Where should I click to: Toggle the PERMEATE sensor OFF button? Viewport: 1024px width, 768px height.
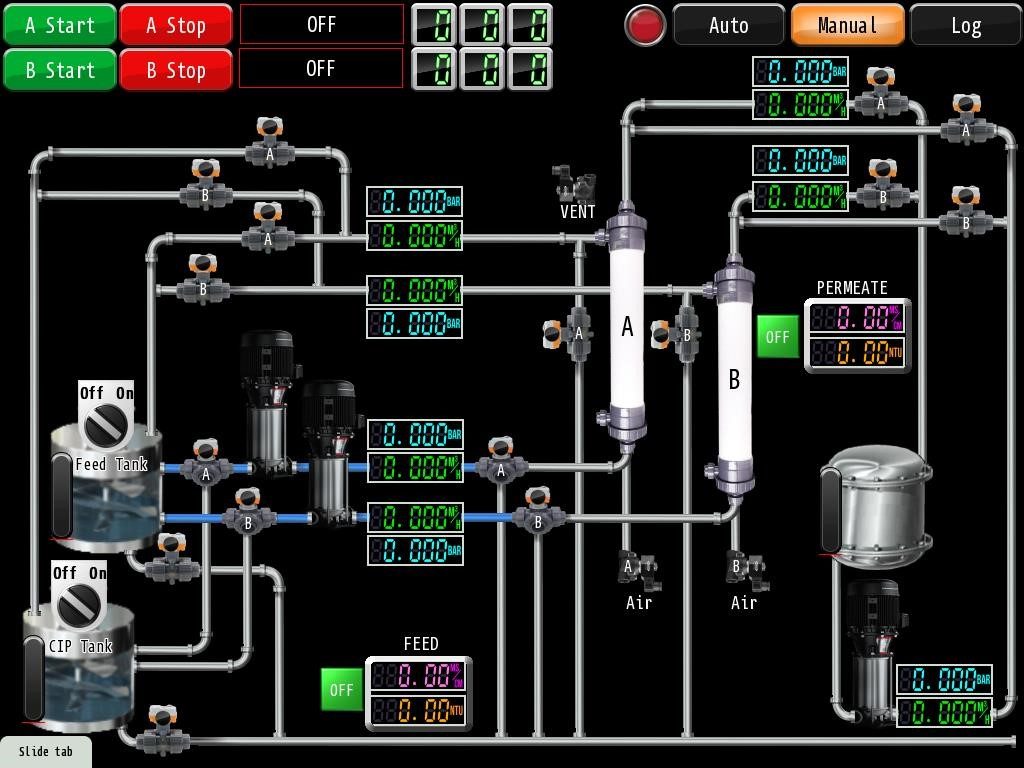[777, 336]
